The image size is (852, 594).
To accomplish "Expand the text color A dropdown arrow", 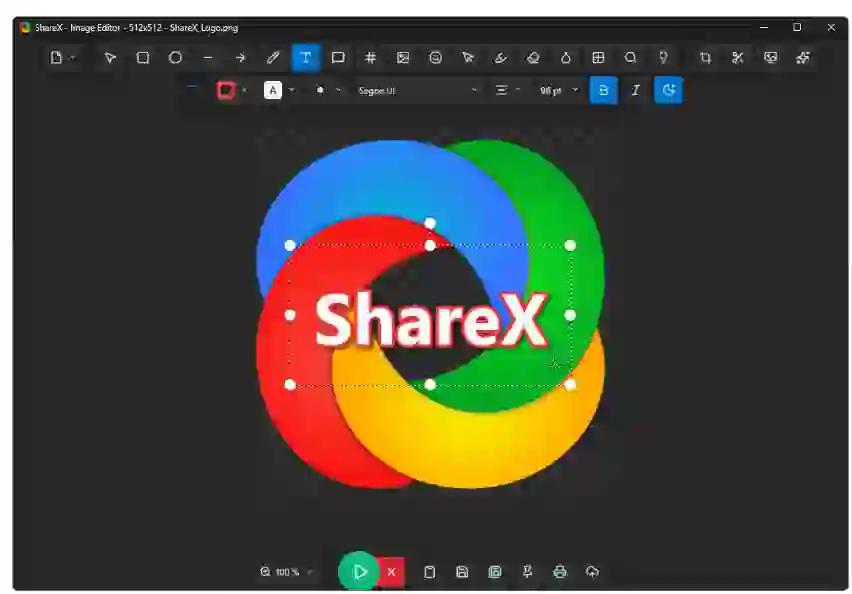I will coord(292,90).
